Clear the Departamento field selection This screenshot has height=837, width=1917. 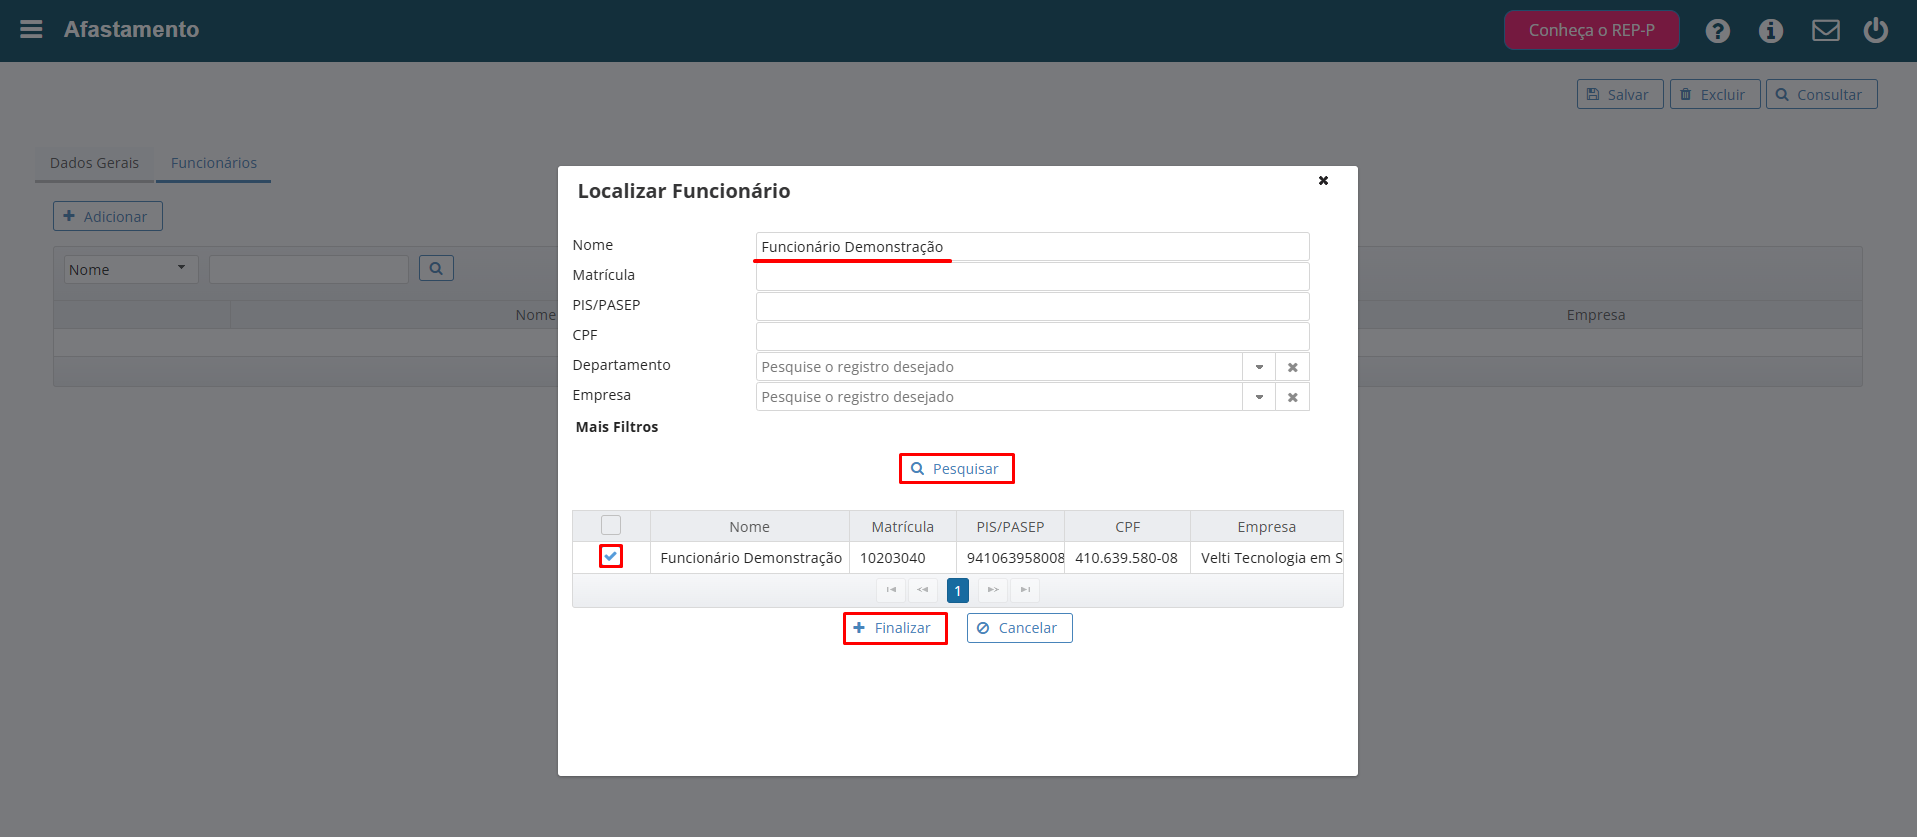[x=1292, y=367]
